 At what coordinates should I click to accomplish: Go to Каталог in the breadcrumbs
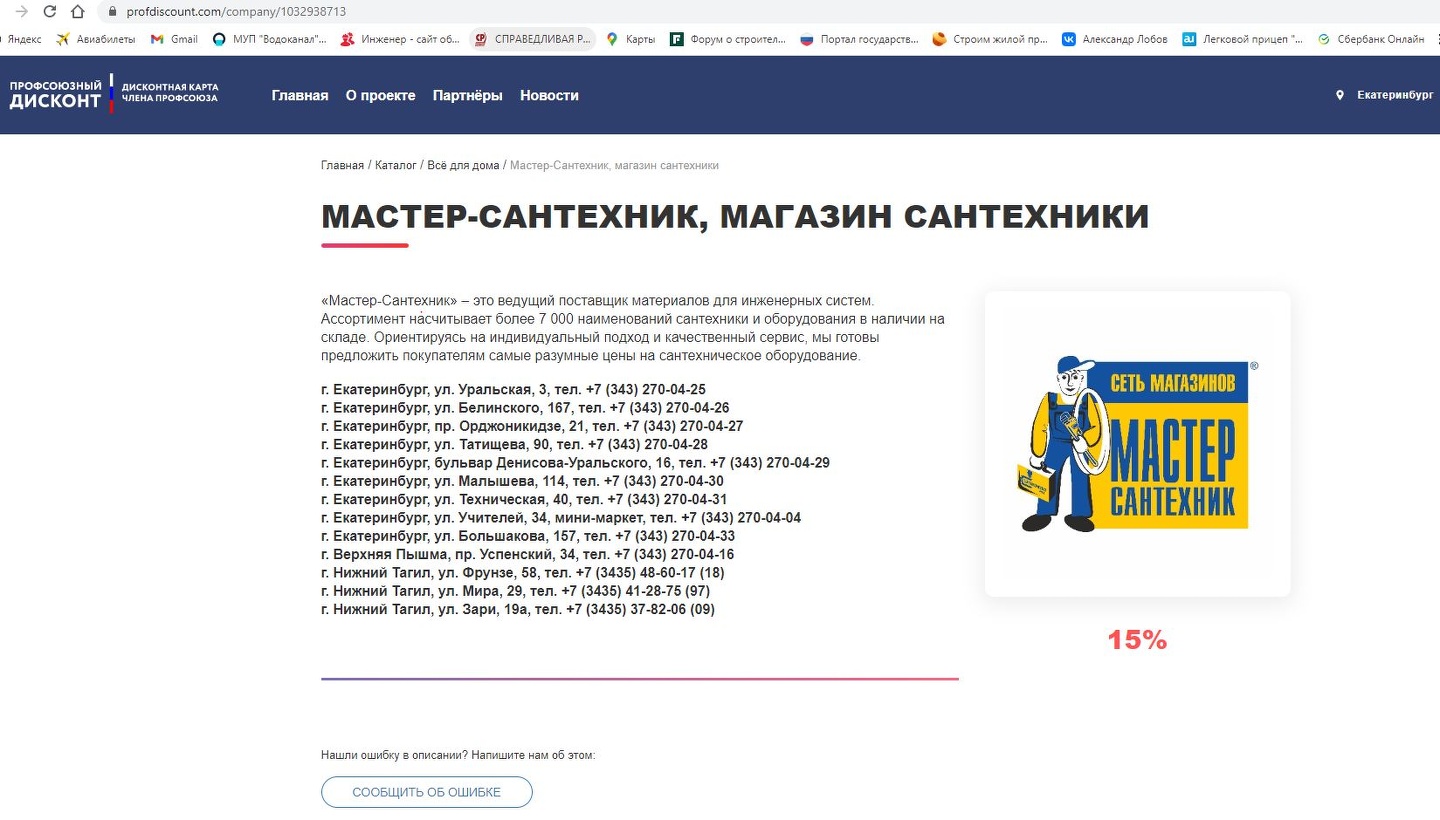point(396,165)
